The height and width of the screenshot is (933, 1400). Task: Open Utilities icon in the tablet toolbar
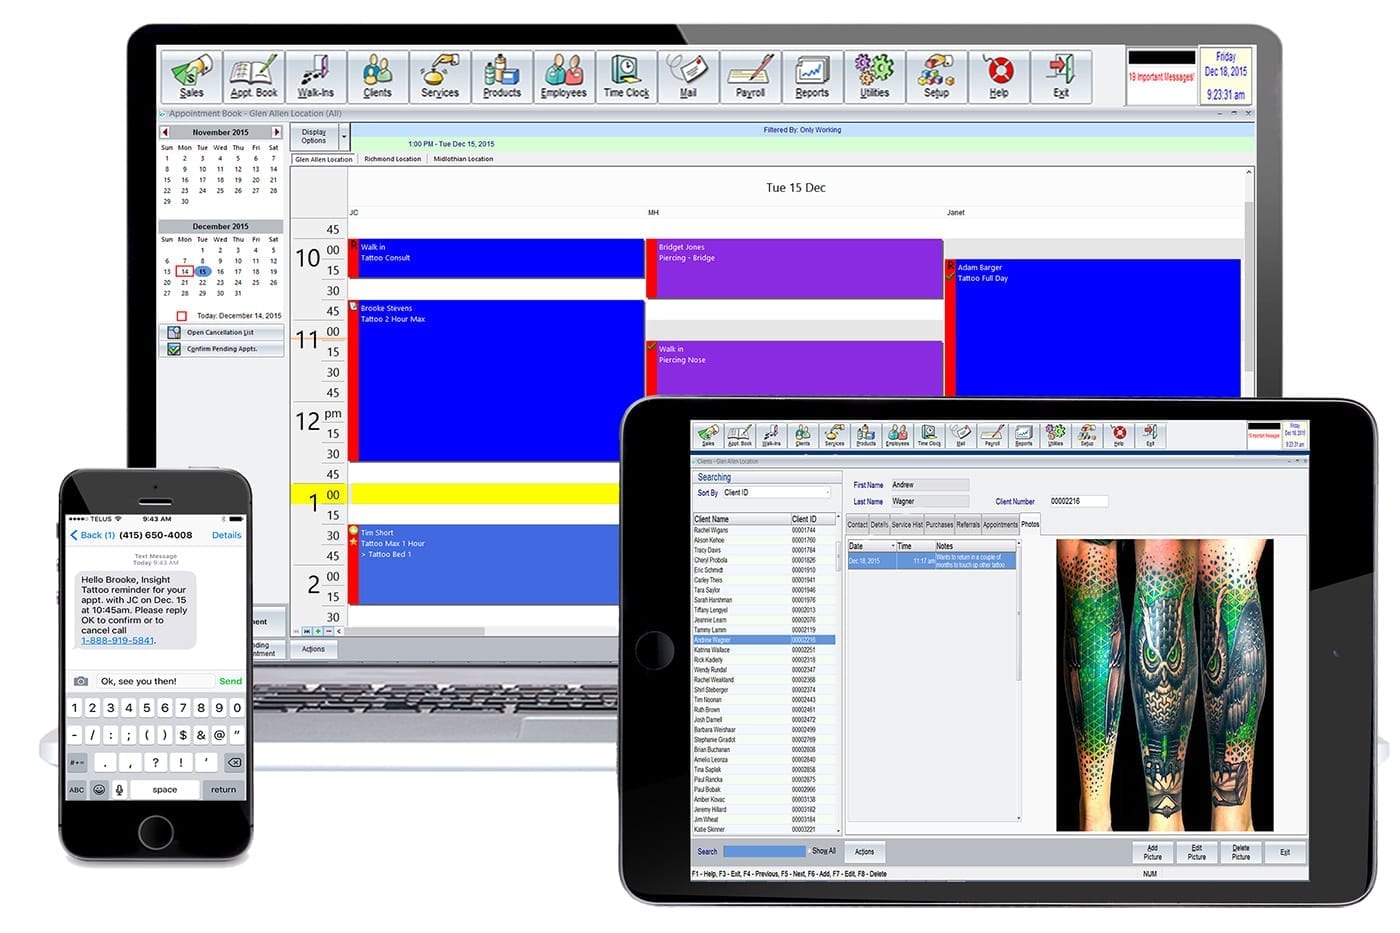coord(1056,435)
